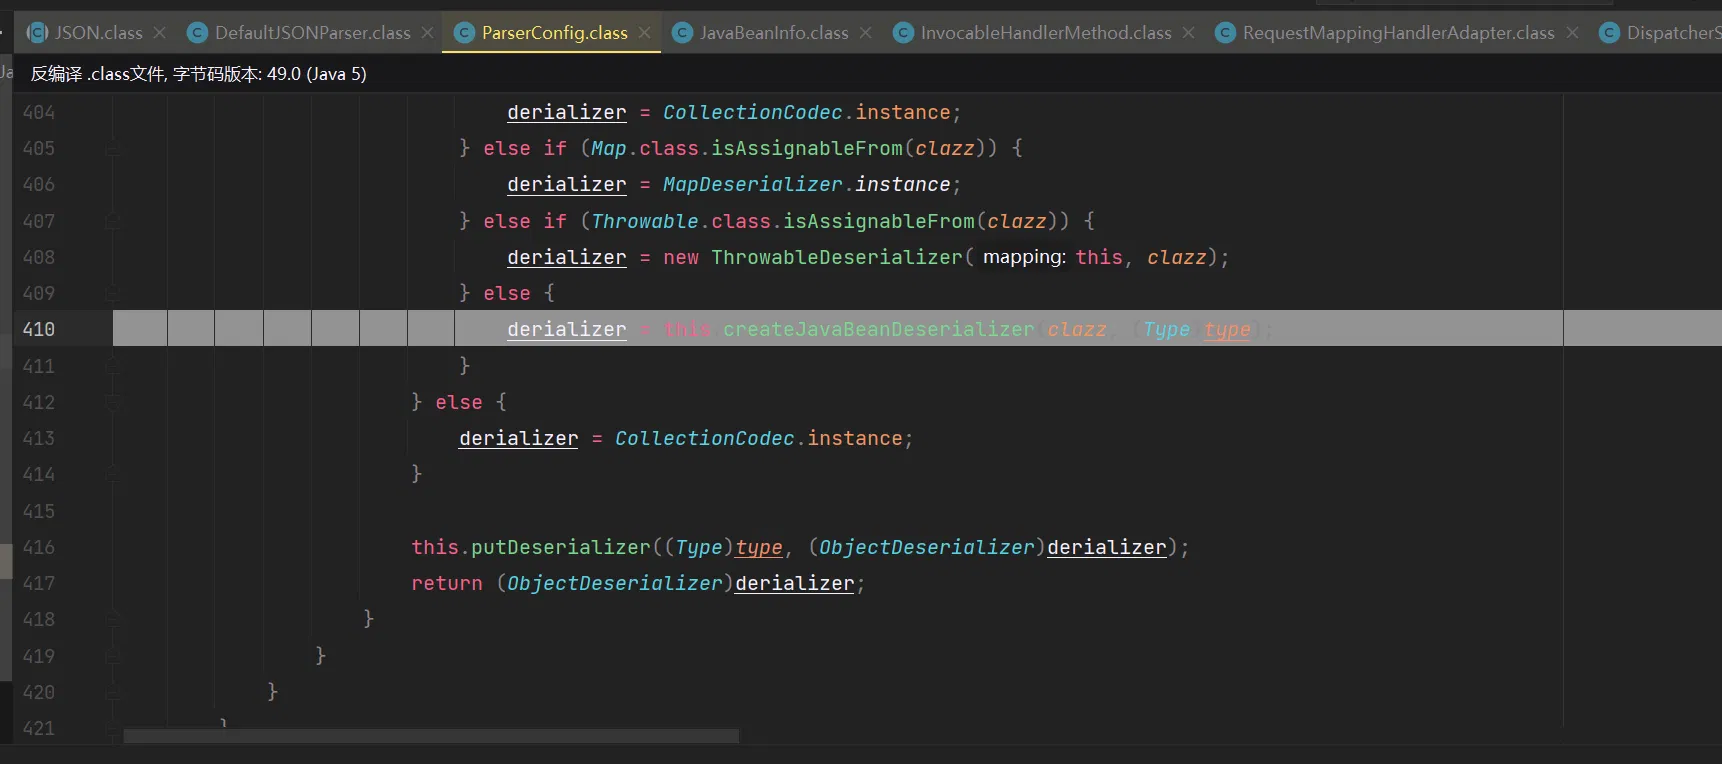
Task: Click the JavaBeanInfo.class tab icon
Action: pos(683,33)
